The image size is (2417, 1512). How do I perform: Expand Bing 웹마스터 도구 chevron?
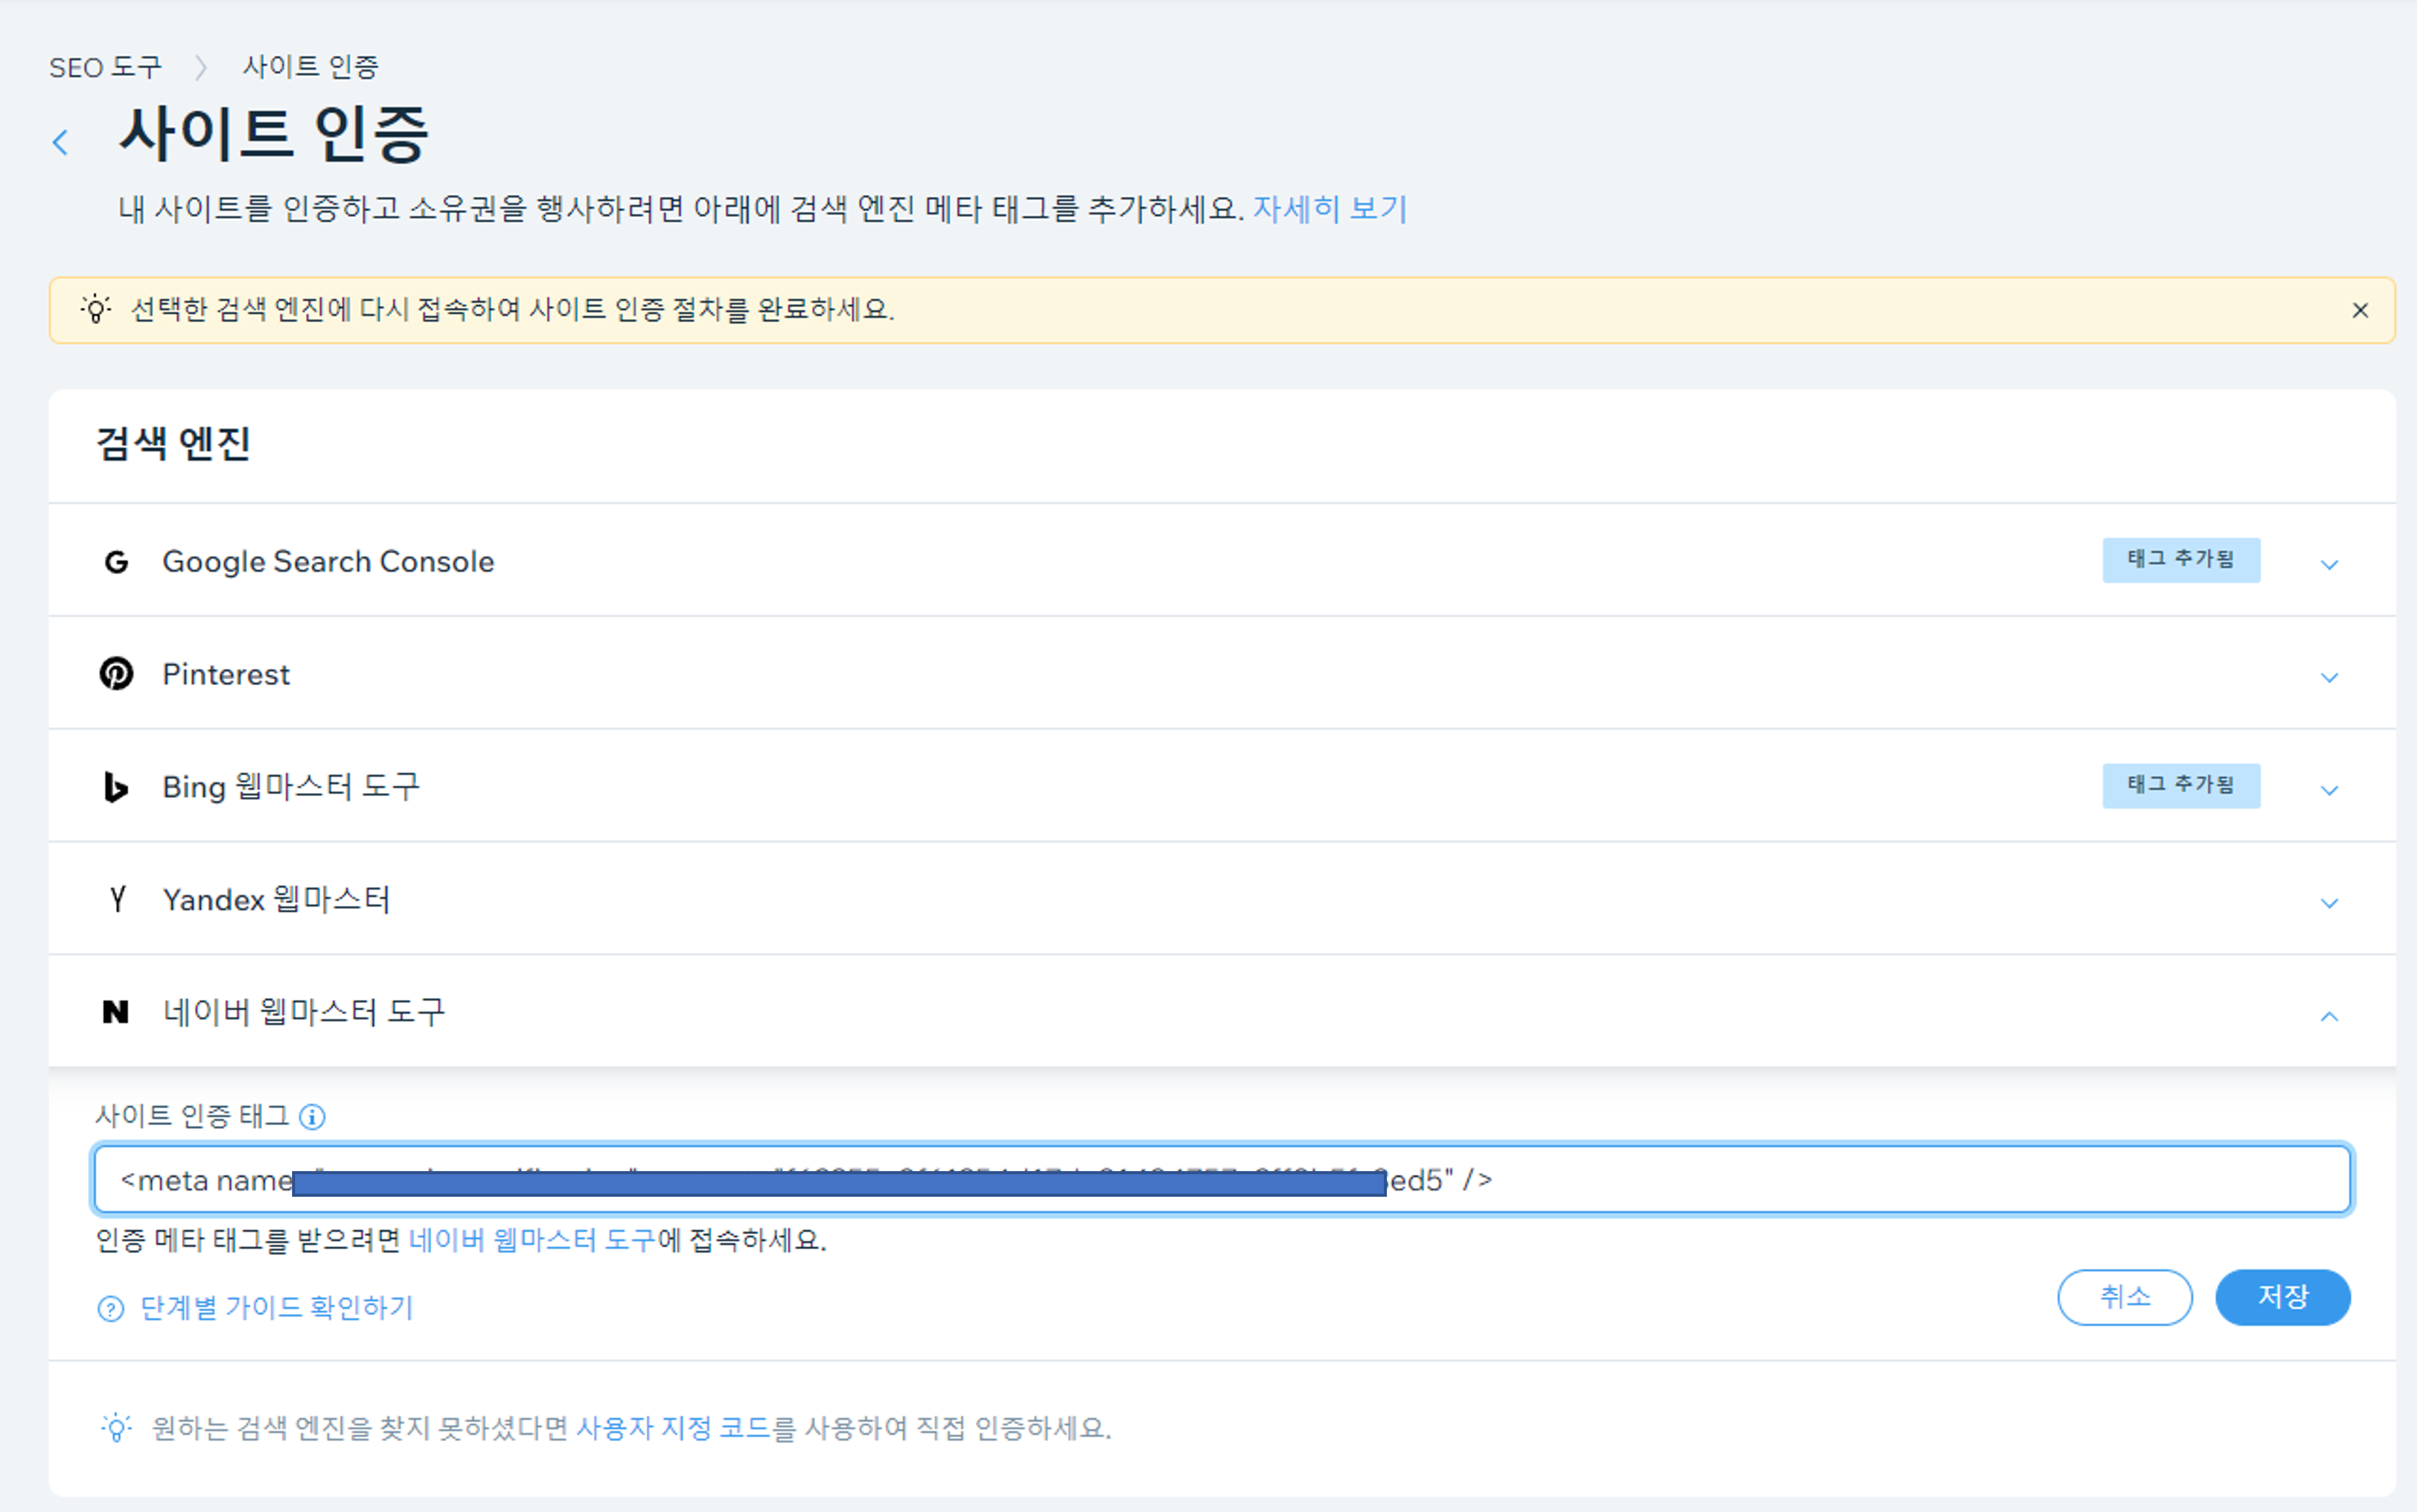2329,790
